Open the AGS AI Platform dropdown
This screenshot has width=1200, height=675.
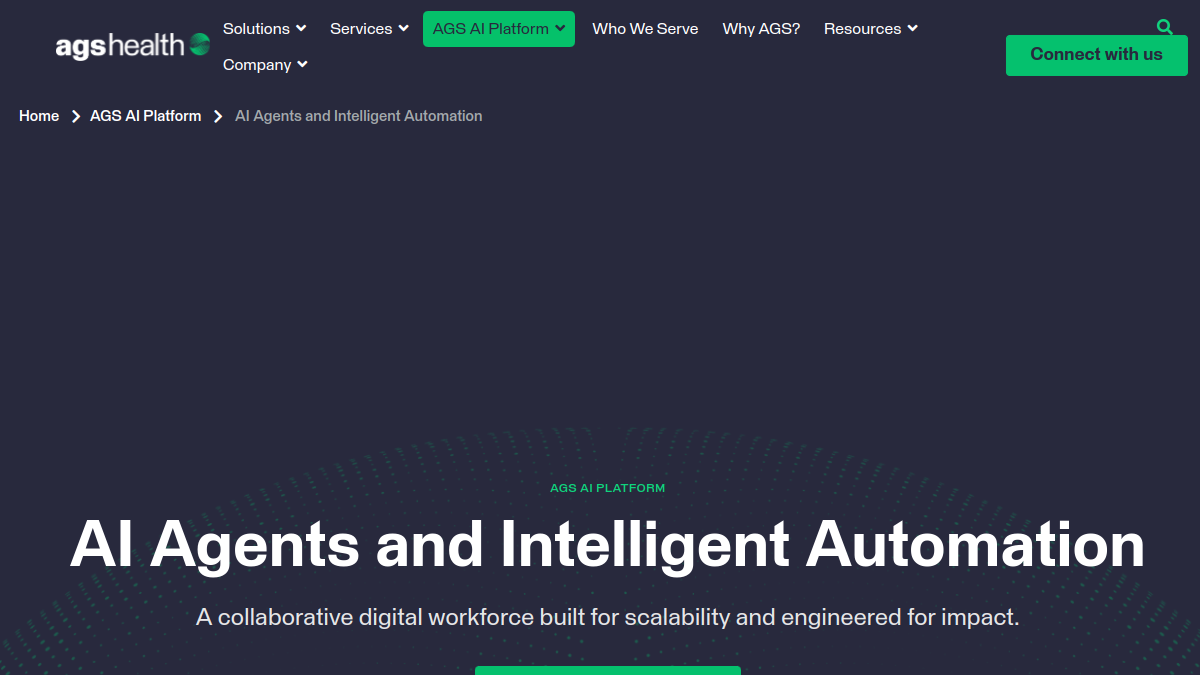[499, 29]
